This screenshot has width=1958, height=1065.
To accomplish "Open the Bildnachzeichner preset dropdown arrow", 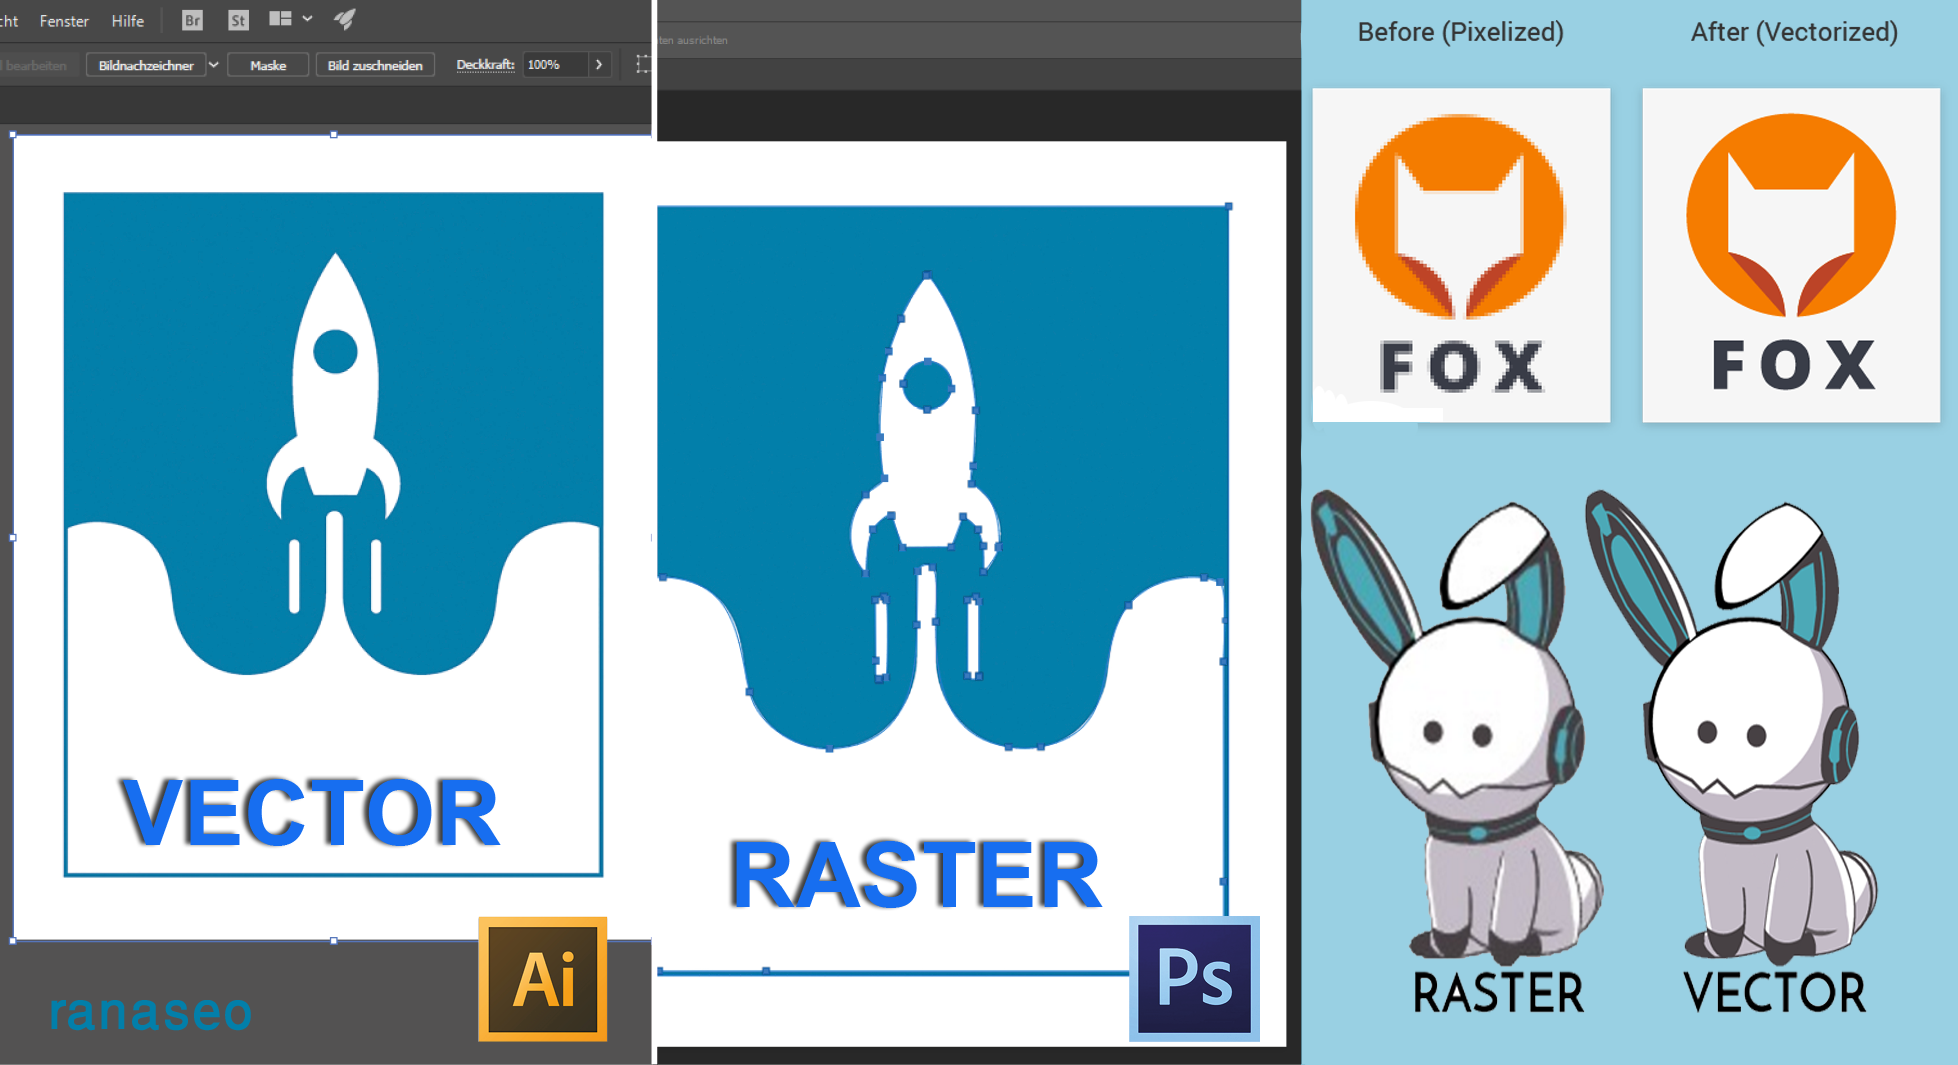I will (213, 64).
